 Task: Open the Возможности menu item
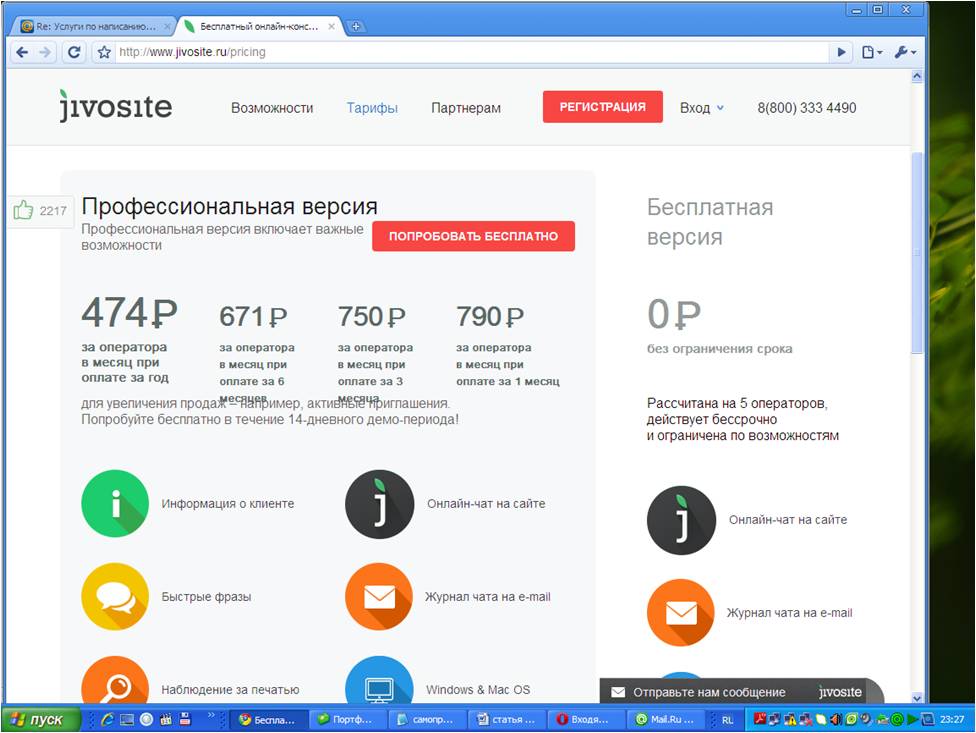[272, 108]
